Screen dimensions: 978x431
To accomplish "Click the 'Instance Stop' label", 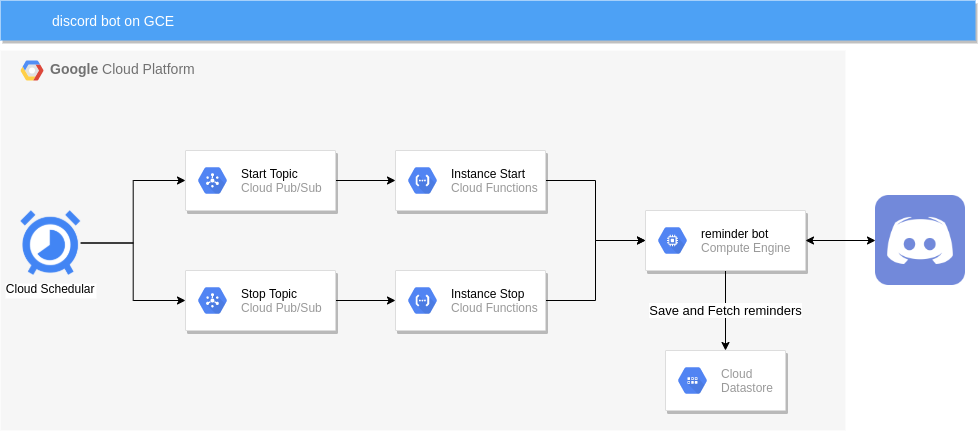I will pos(488,294).
